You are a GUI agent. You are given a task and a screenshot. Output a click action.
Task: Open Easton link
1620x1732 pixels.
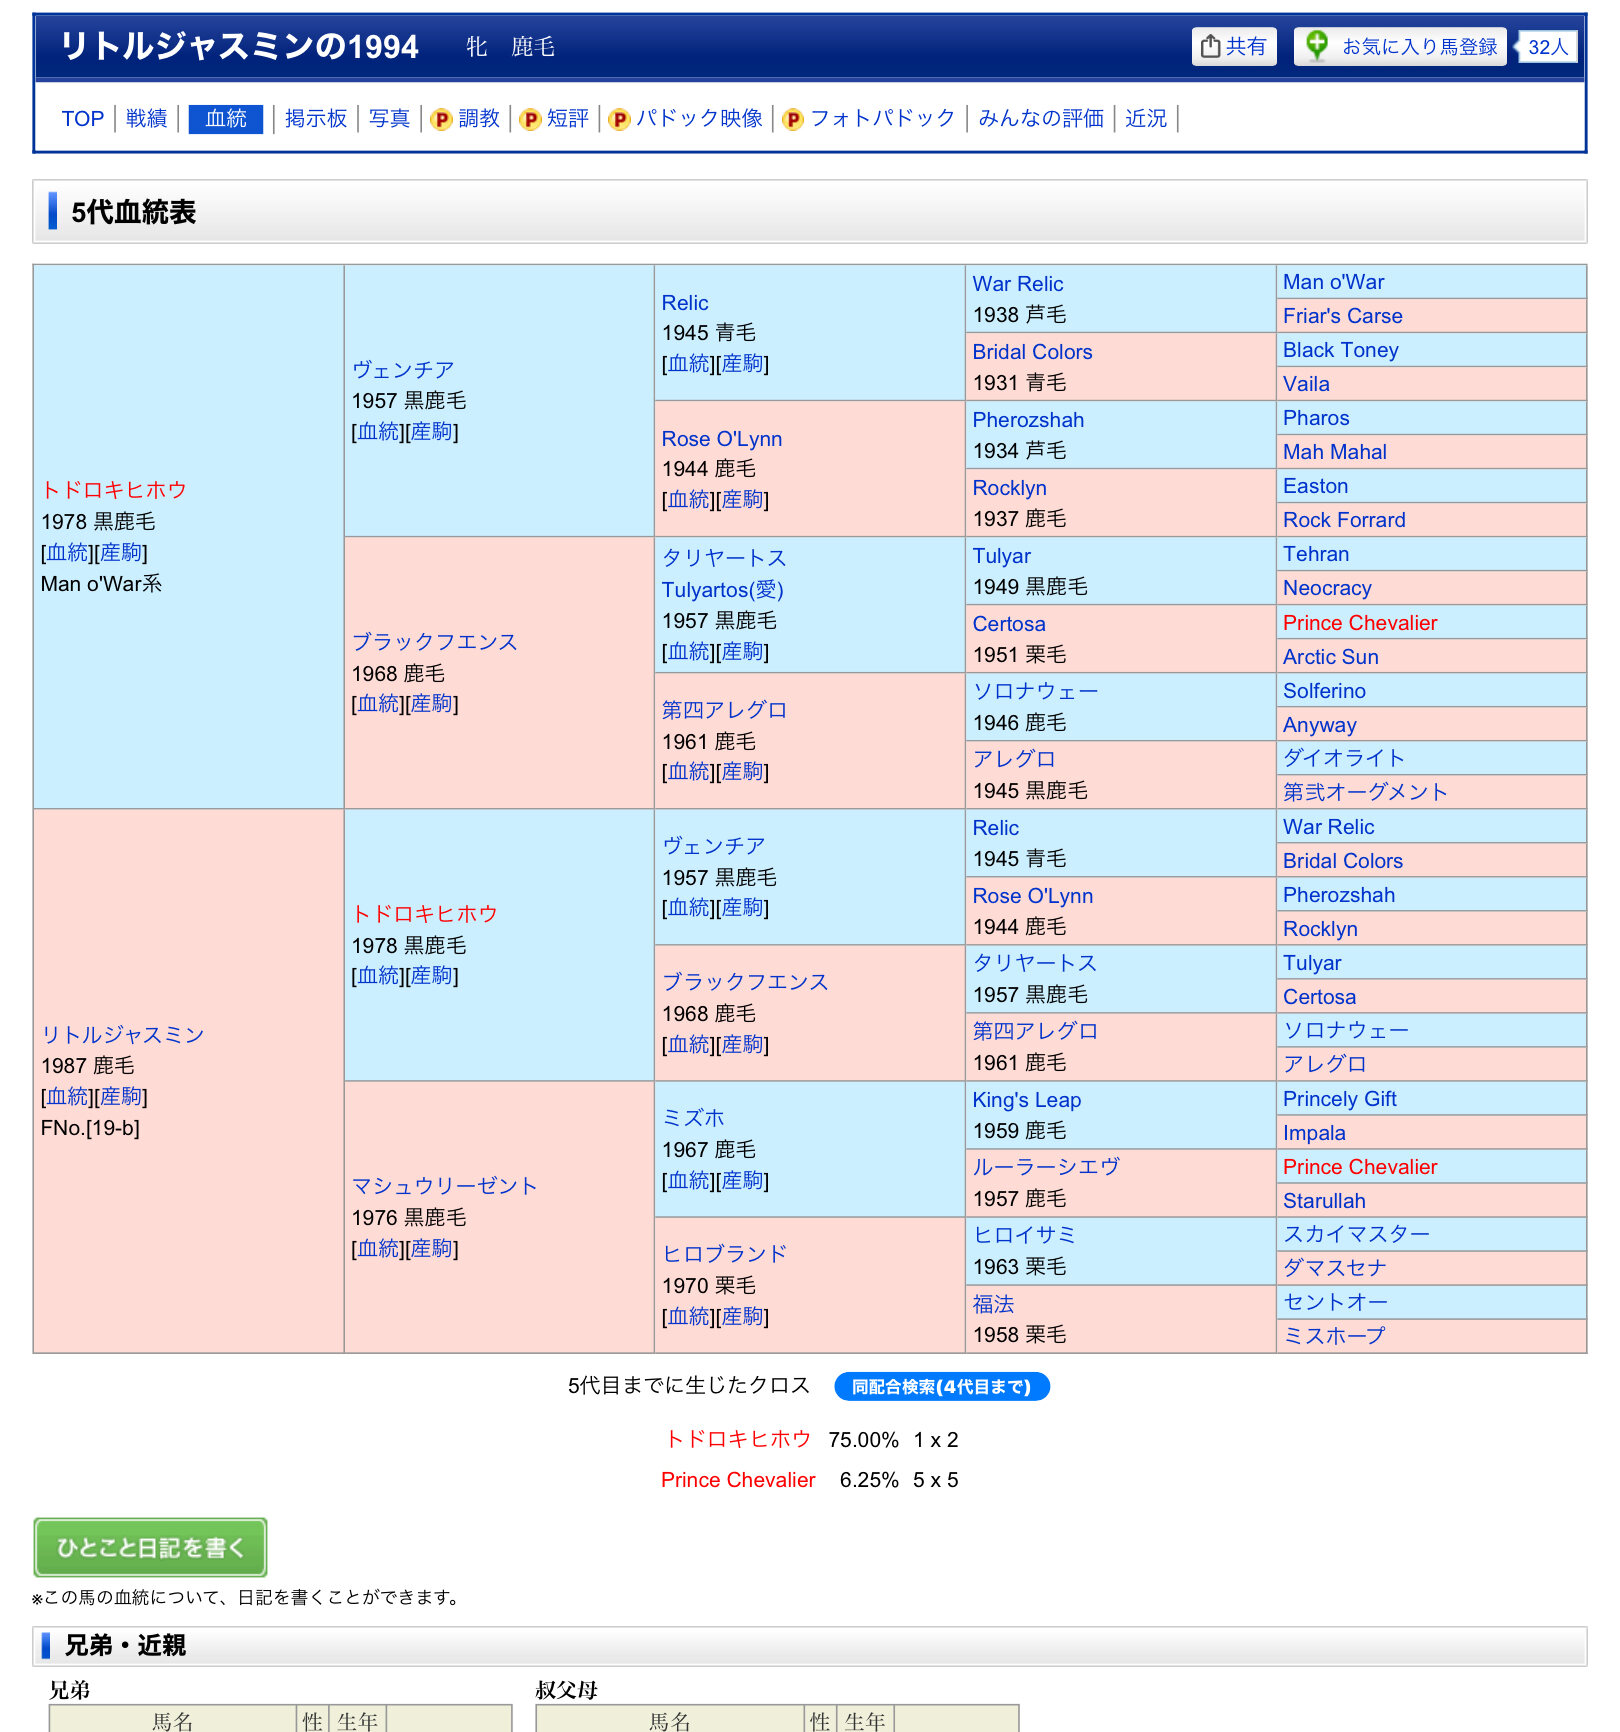tap(1316, 486)
